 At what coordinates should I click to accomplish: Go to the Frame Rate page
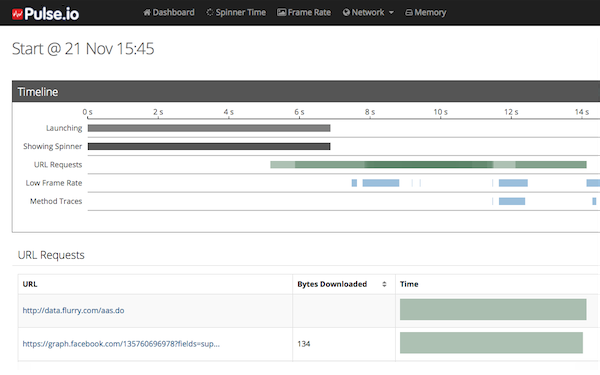coord(304,13)
